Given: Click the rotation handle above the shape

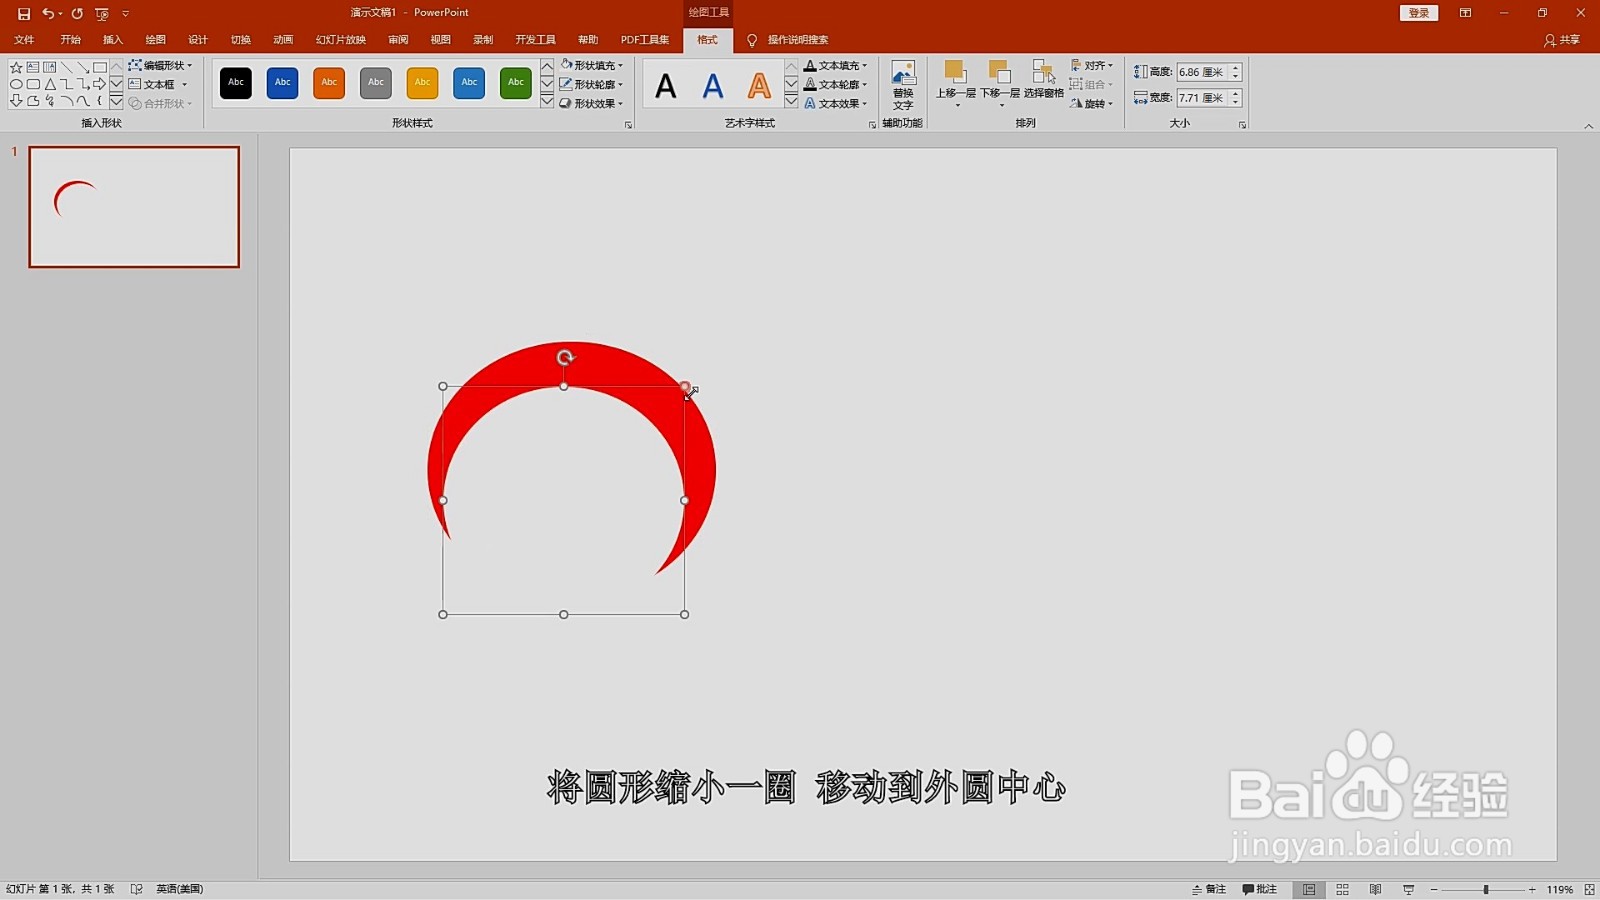Looking at the screenshot, I should pyautogui.click(x=565, y=357).
